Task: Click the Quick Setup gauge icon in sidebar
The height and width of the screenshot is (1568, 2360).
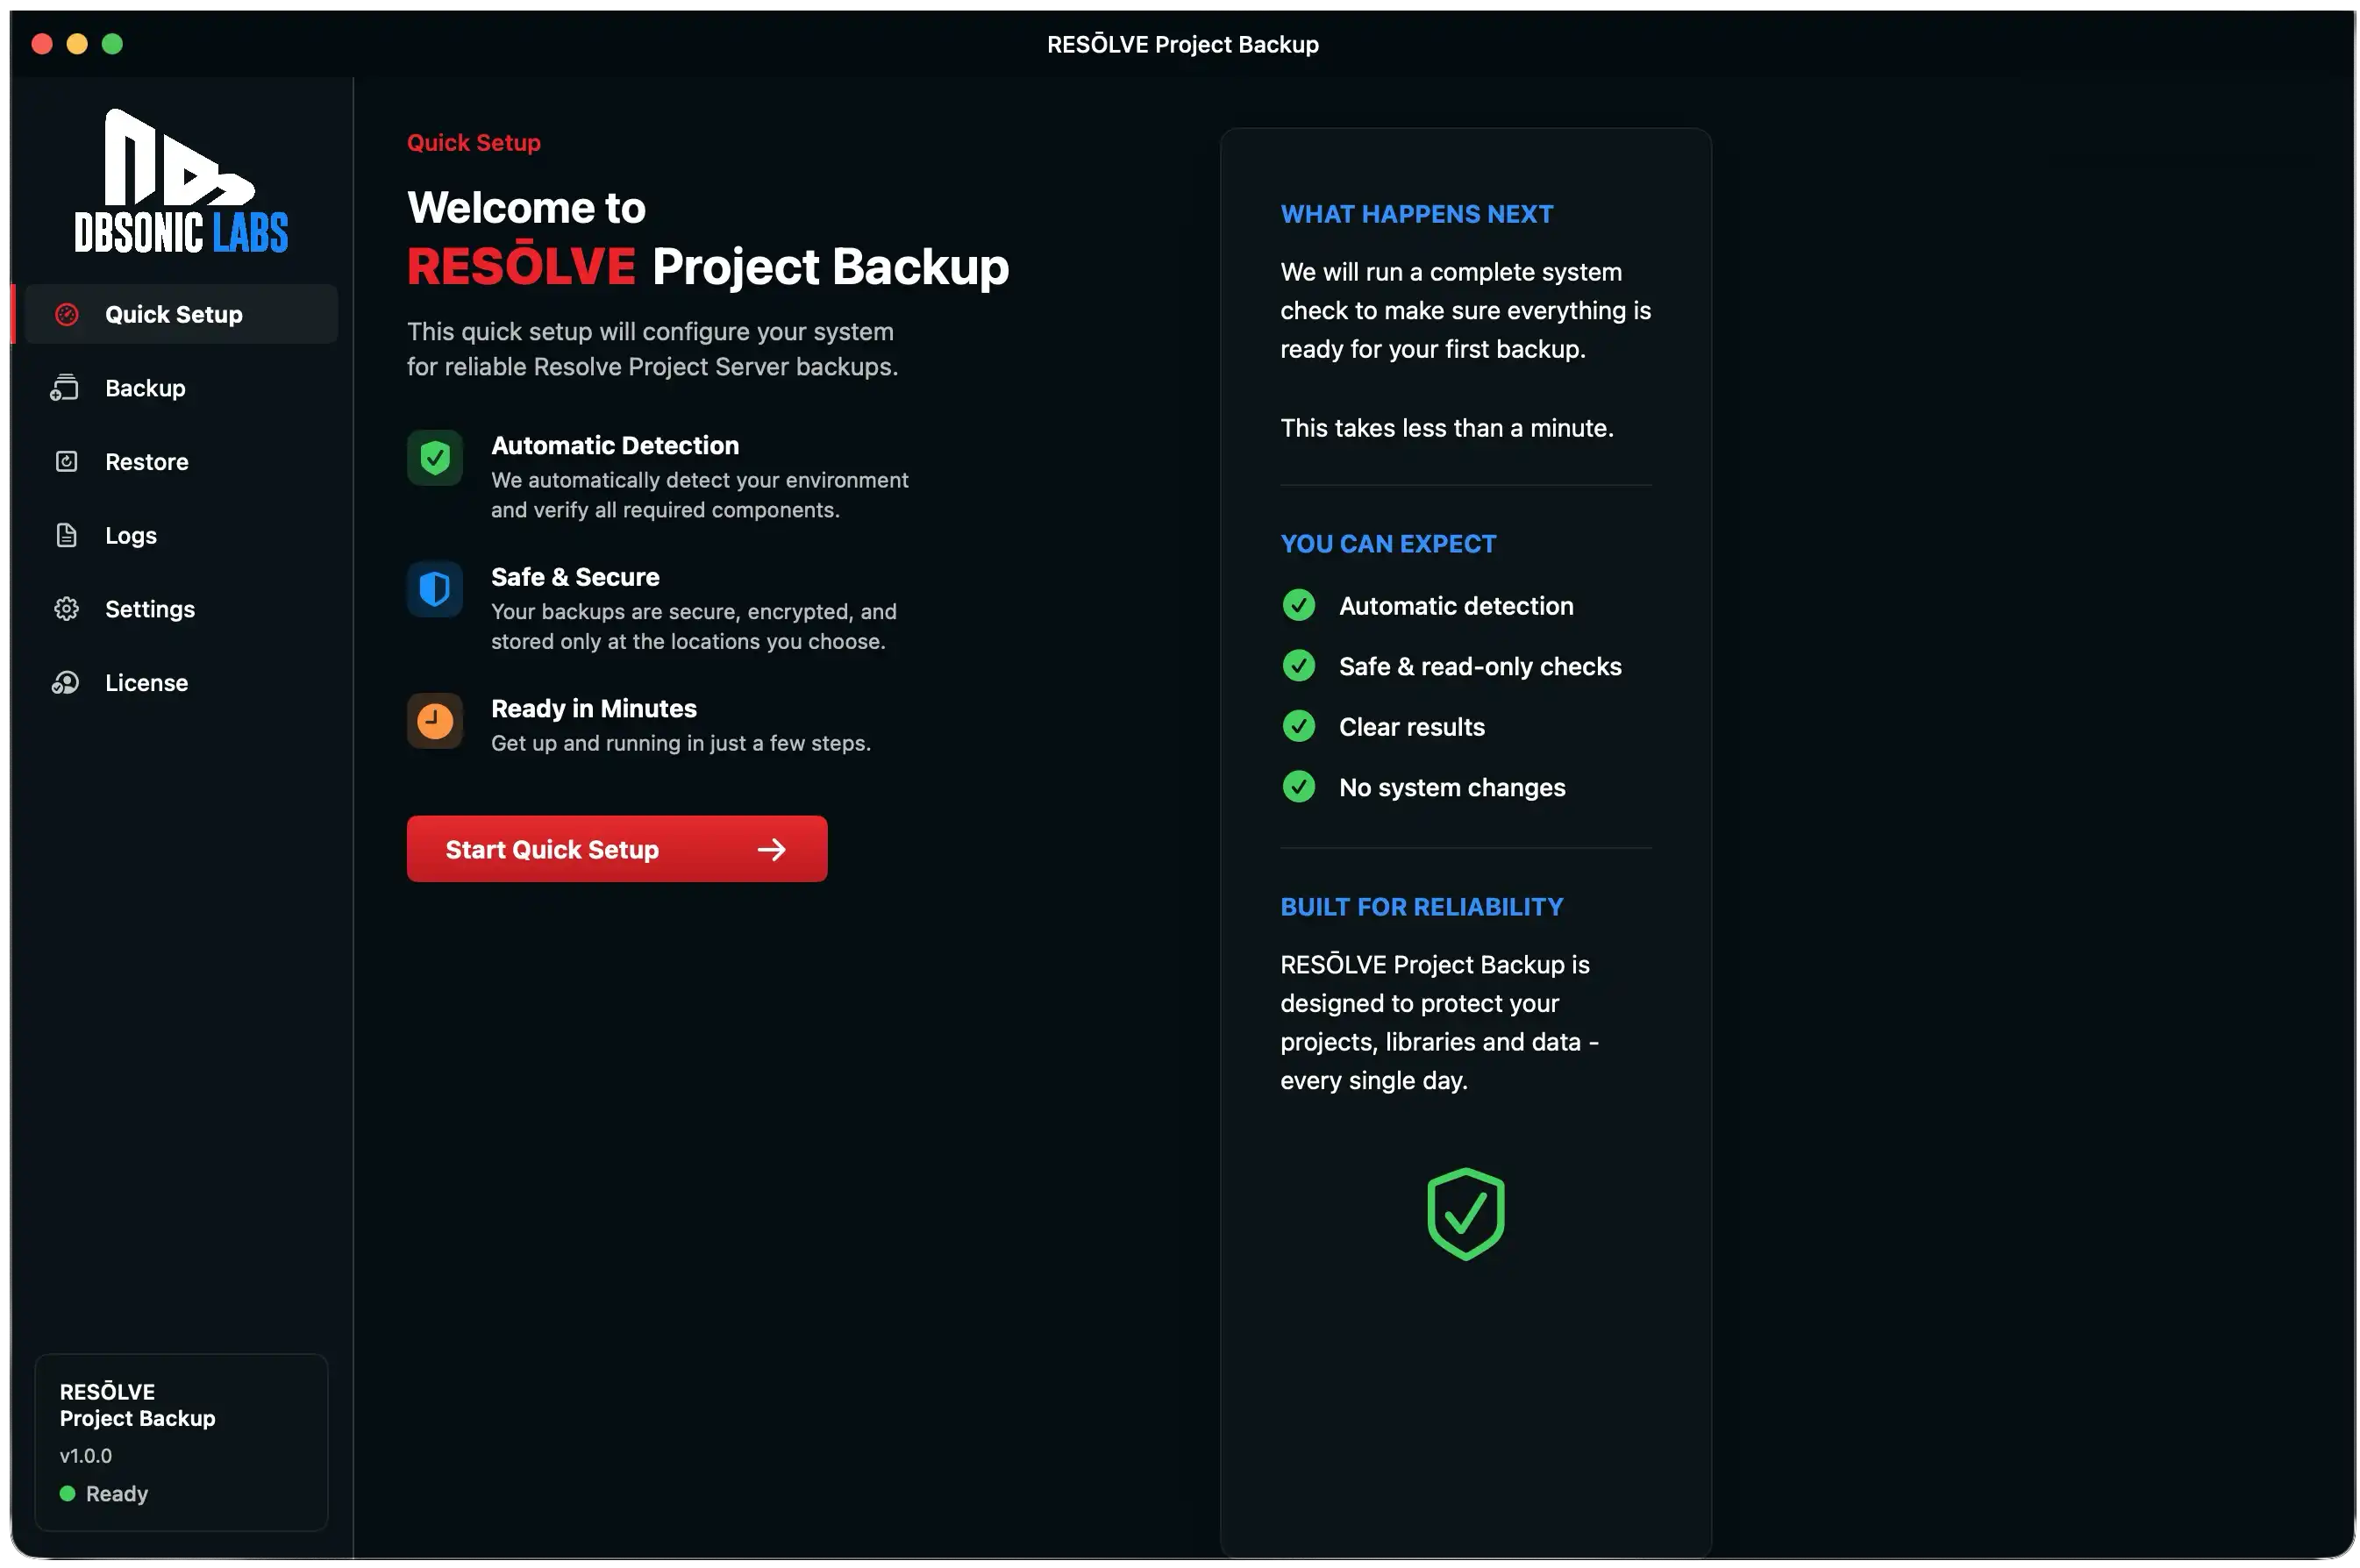Action: tap(66, 314)
